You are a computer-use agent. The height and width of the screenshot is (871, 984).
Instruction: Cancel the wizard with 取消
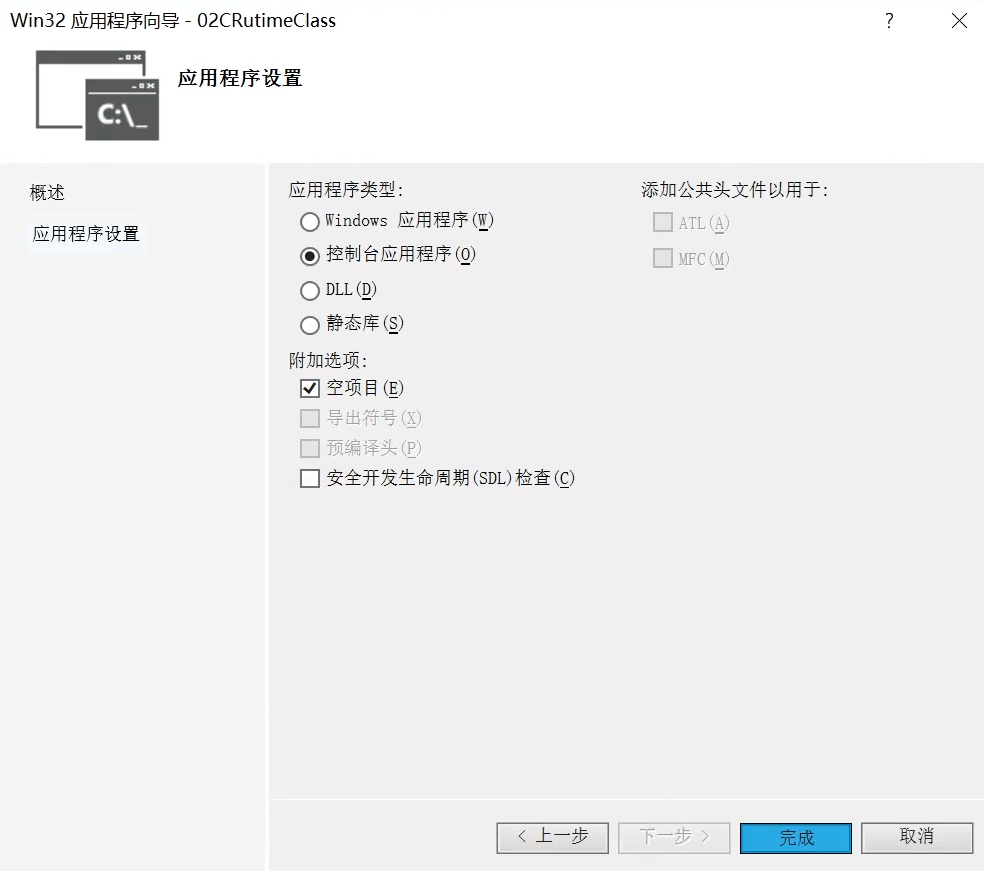[917, 838]
